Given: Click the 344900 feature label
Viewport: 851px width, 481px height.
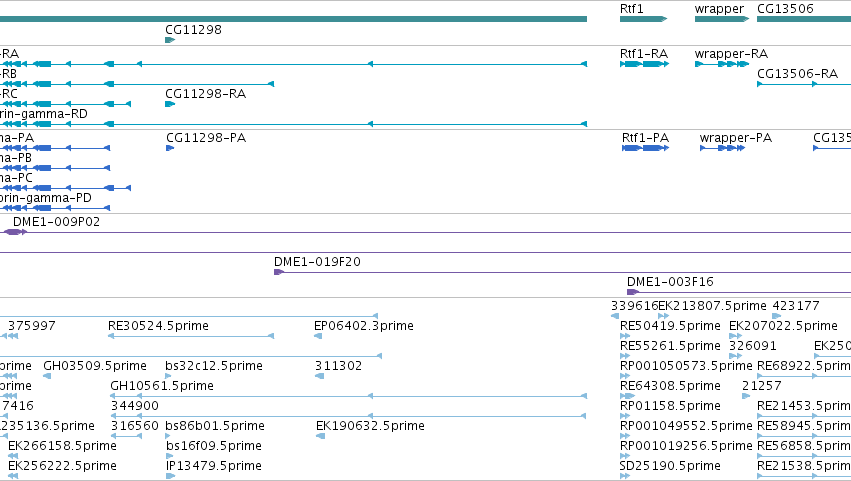Looking at the screenshot, I should tap(135, 407).
